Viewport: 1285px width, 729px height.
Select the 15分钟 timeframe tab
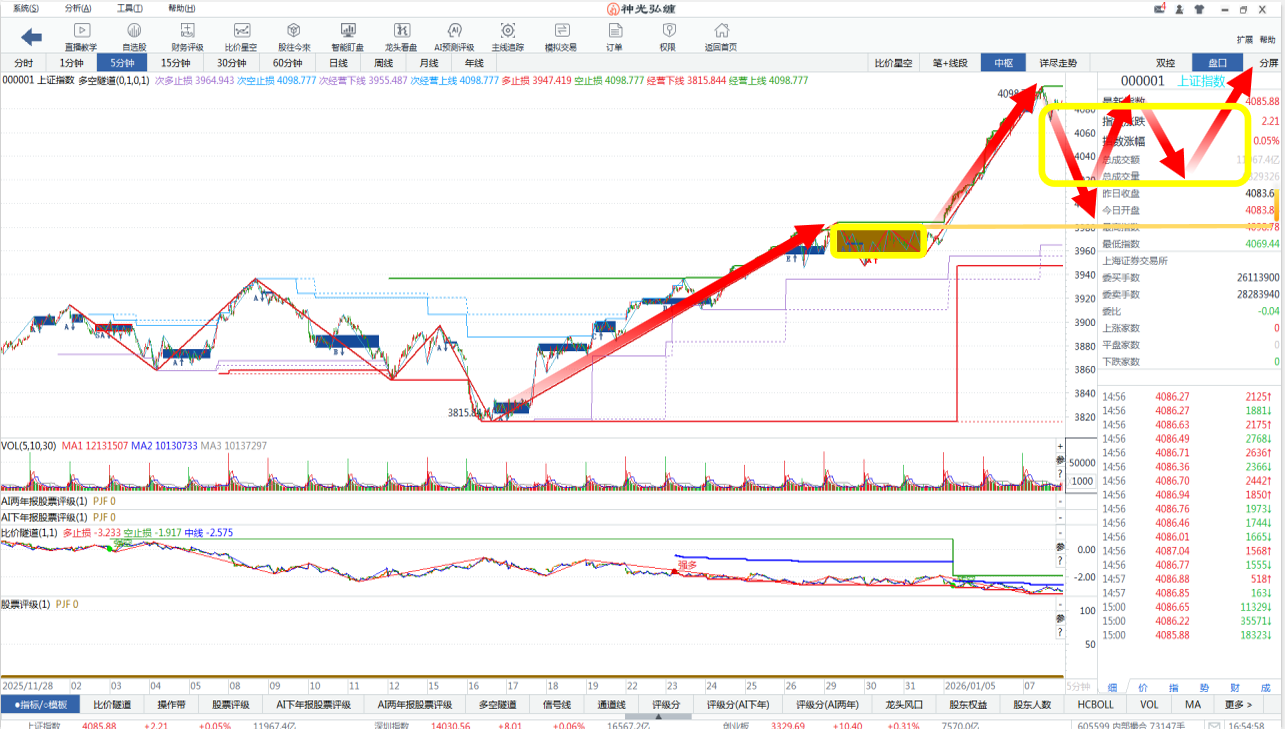(x=177, y=63)
